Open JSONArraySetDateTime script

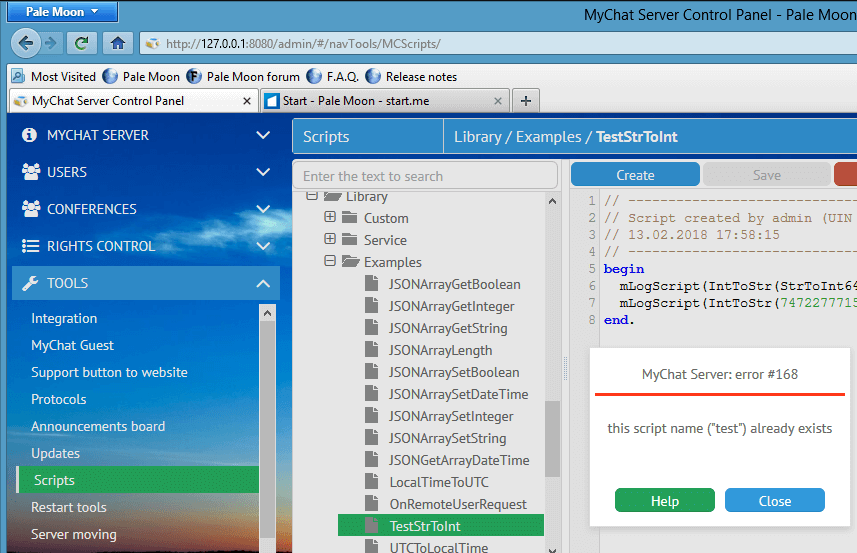pyautogui.click(x=459, y=394)
